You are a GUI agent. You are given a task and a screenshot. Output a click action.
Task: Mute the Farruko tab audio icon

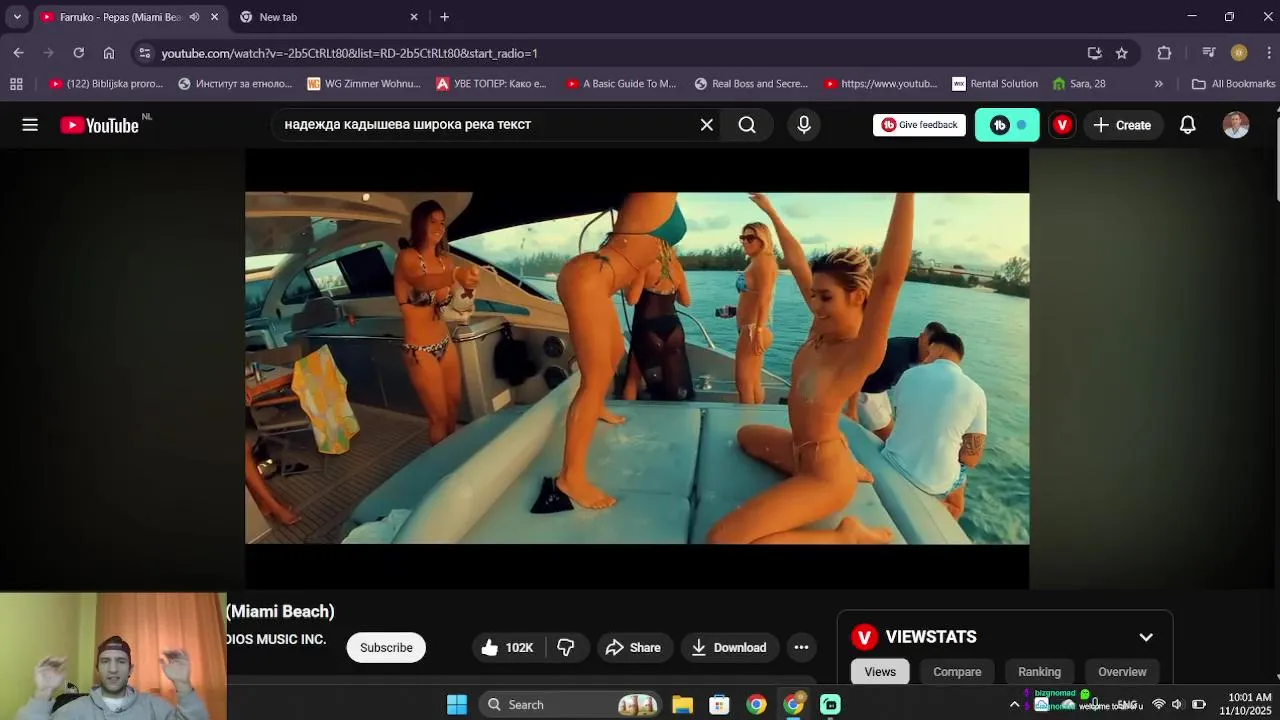click(194, 17)
